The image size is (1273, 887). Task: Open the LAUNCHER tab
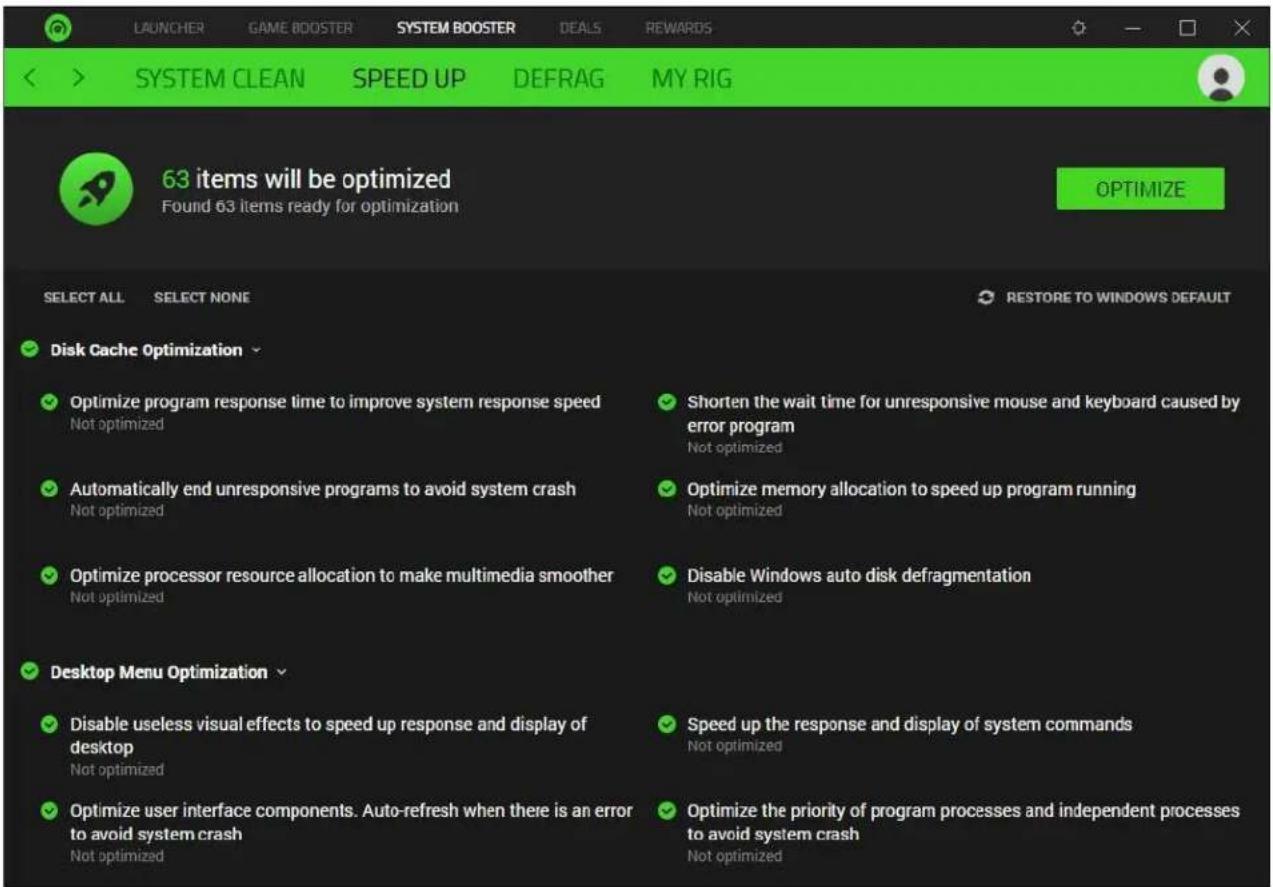click(169, 28)
